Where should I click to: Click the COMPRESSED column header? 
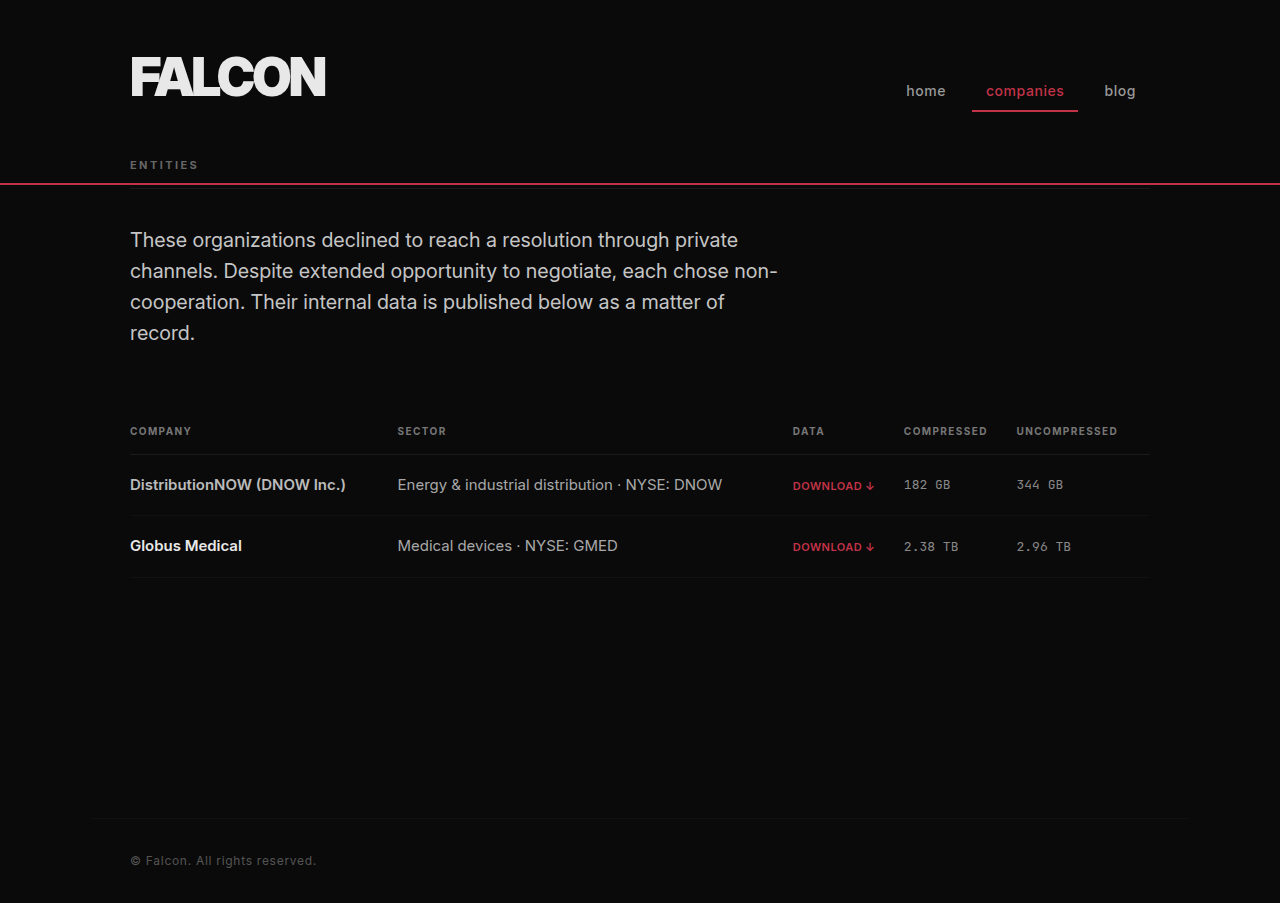pyautogui.click(x=946, y=431)
